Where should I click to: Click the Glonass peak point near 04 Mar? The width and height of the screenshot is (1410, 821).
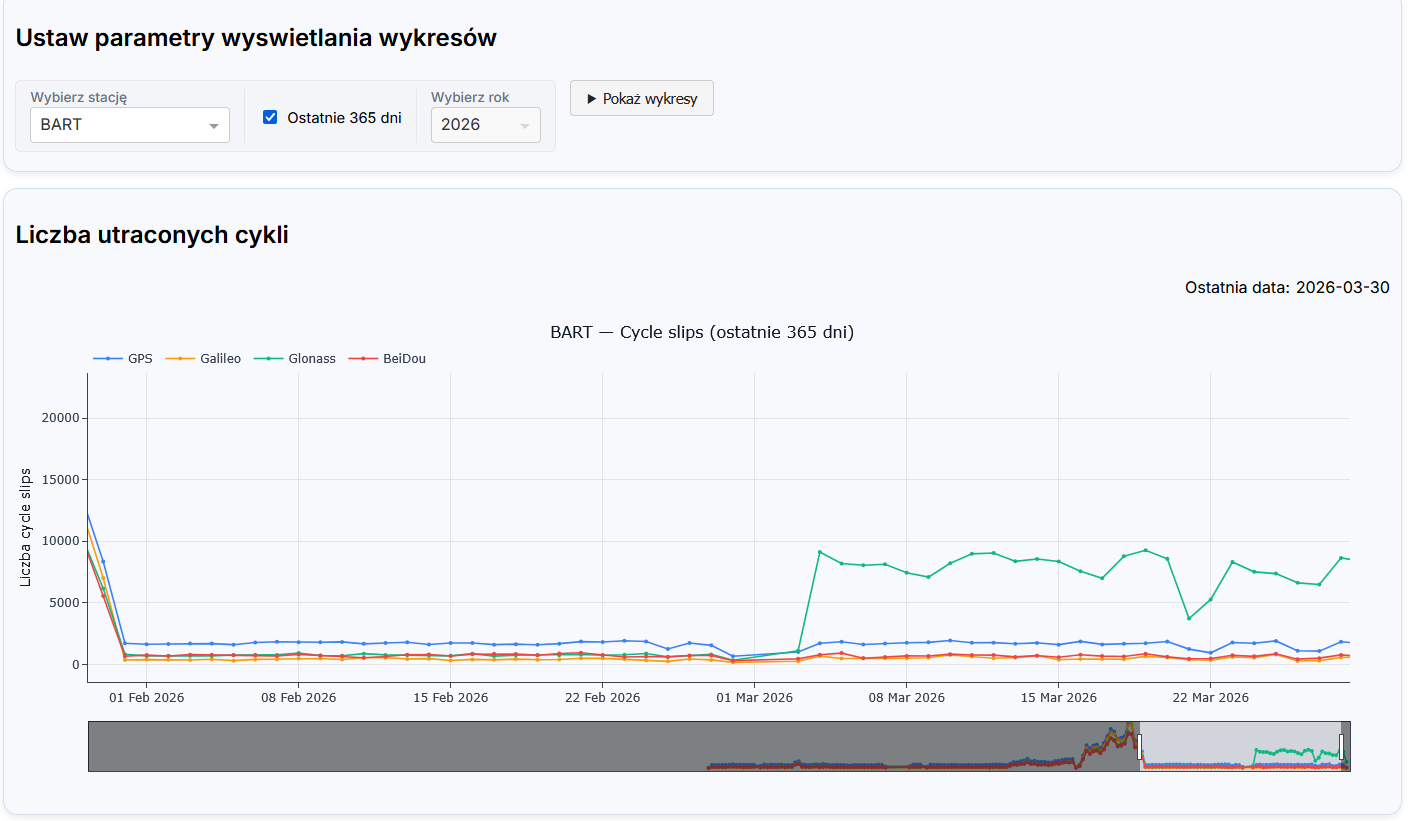[x=820, y=552]
